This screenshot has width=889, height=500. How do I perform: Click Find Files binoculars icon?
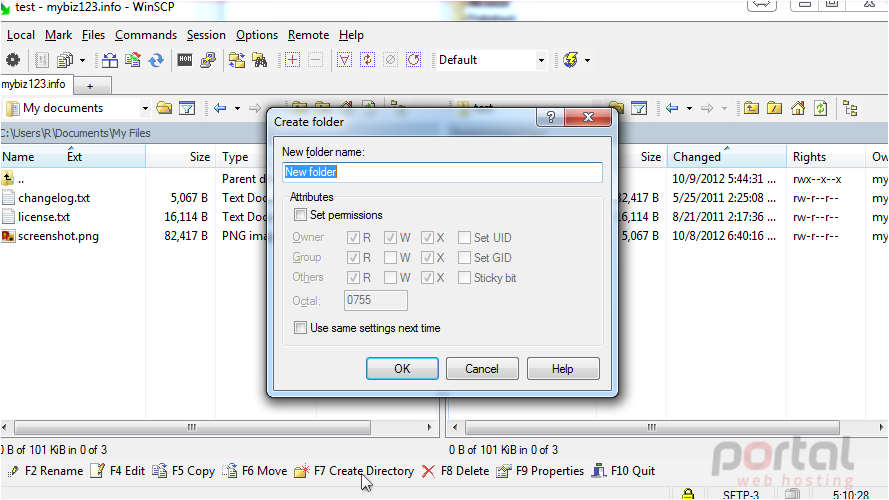pos(260,60)
